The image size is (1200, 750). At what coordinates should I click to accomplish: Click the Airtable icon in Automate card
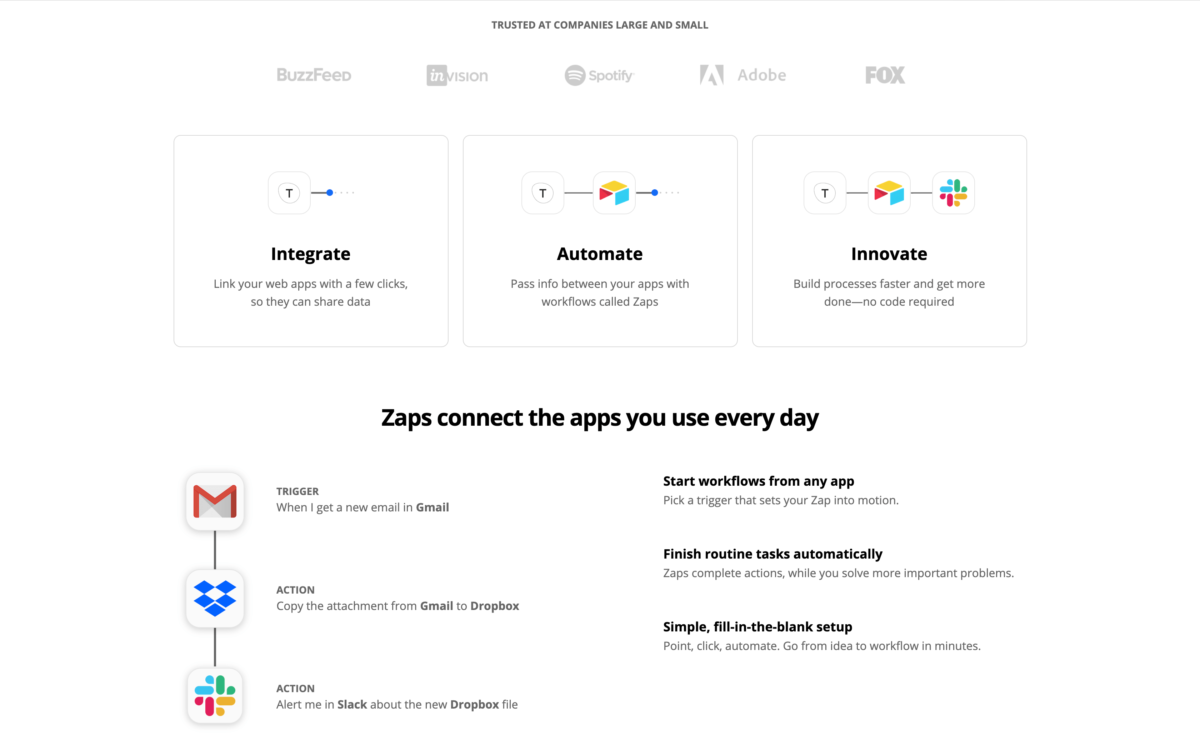pyautogui.click(x=614, y=193)
